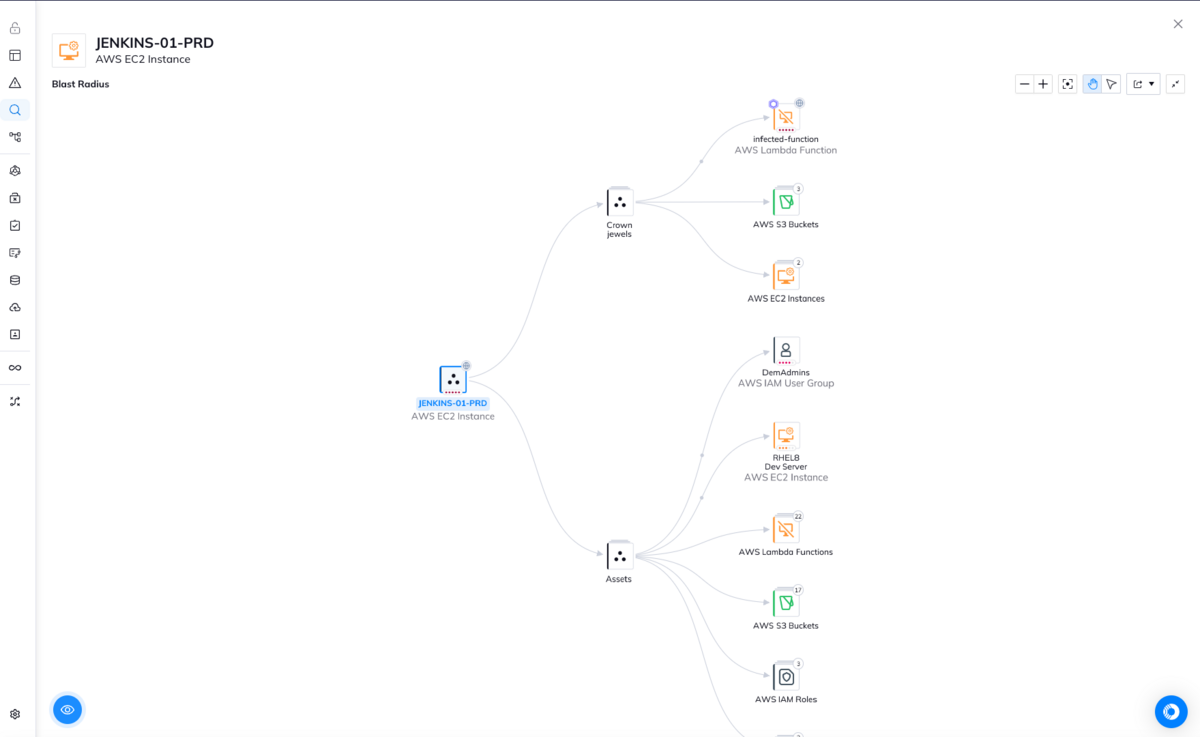Open settings gear at sidebar bottom
Image resolution: width=1200 pixels, height=737 pixels.
[x=15, y=714]
